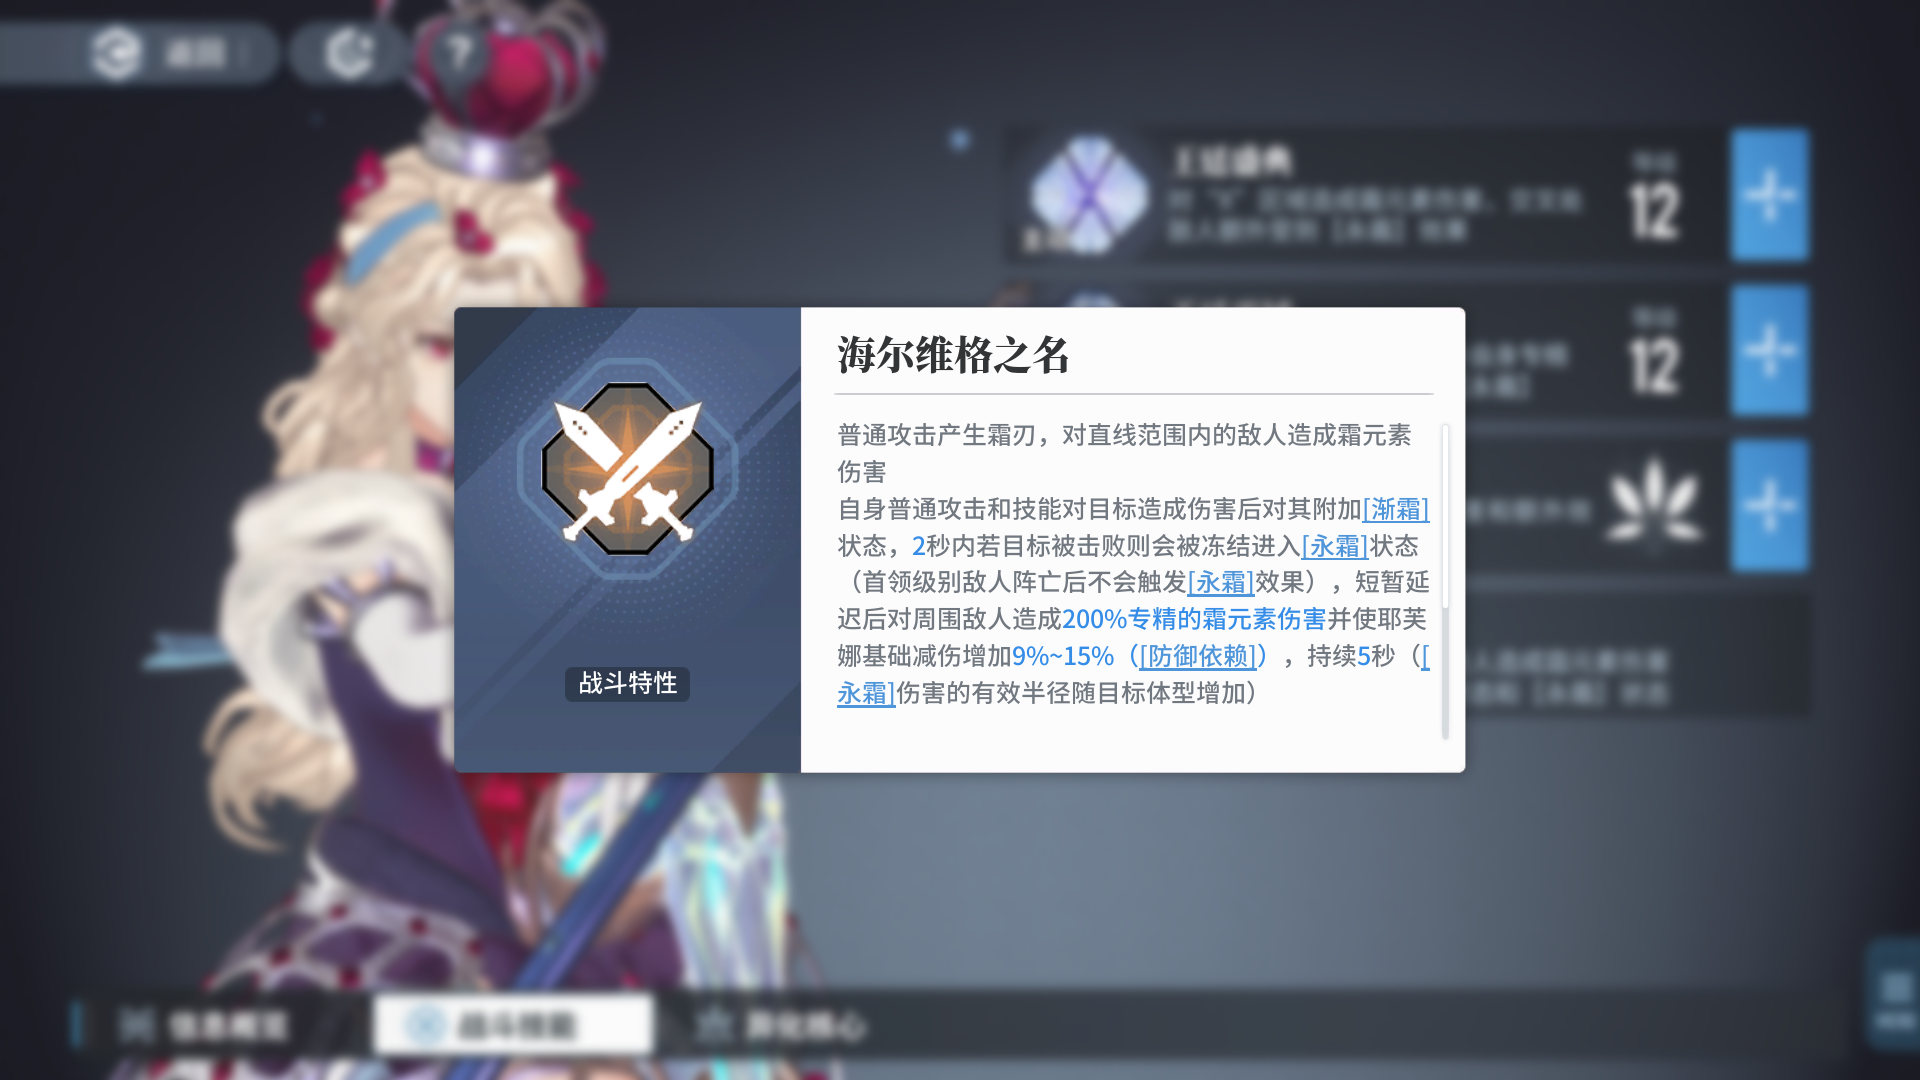The height and width of the screenshot is (1080, 1920).
Task: Select the crystal X skill icon
Action: point(1088,195)
